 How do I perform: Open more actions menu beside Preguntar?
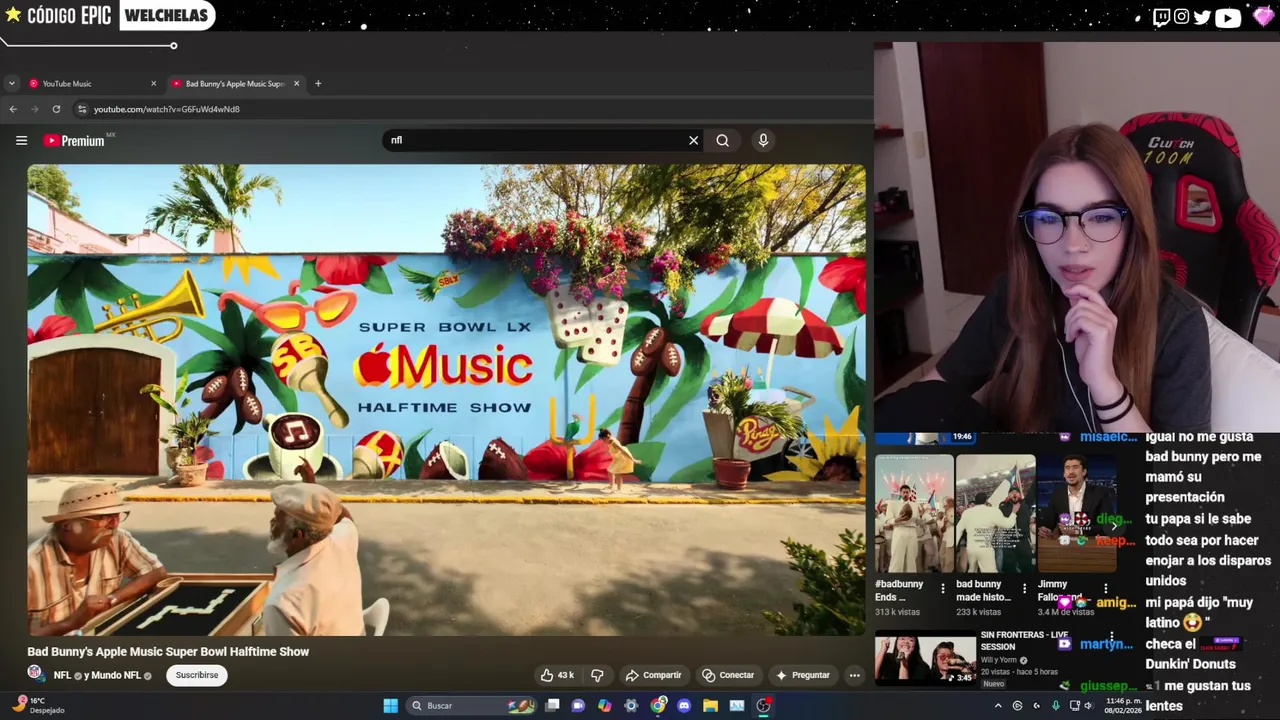click(x=854, y=675)
